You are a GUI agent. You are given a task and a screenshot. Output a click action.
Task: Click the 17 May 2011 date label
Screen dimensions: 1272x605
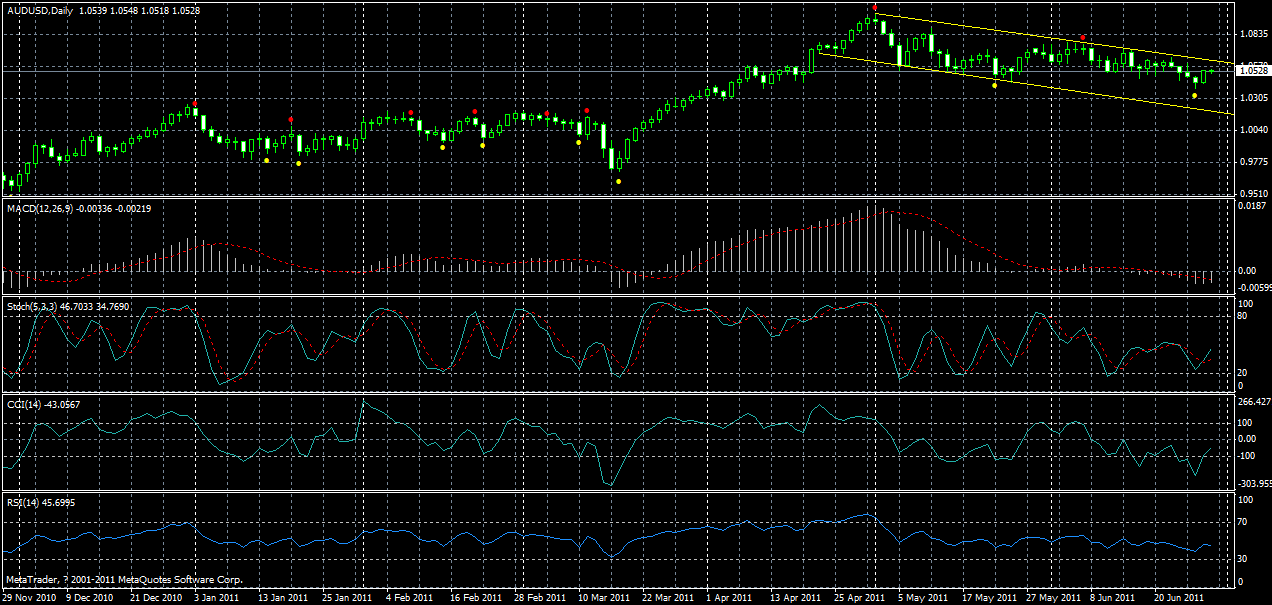coord(987,597)
